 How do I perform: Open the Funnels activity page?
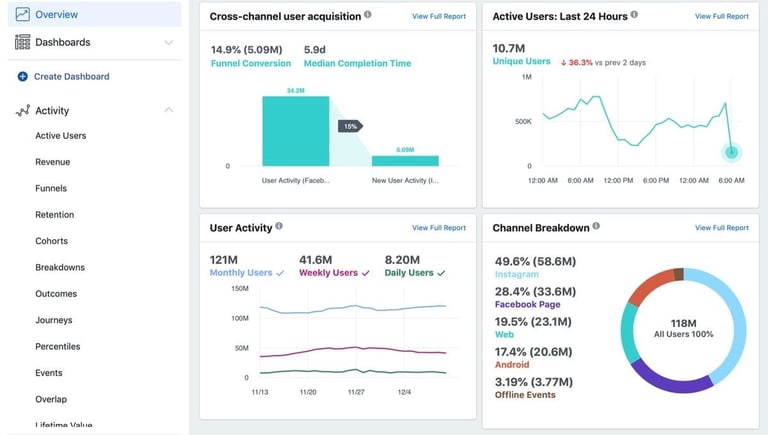point(51,188)
